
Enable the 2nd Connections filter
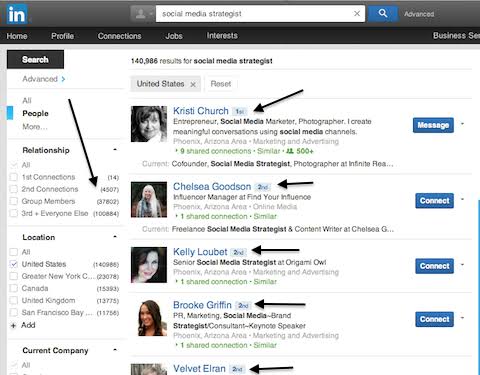pos(14,189)
